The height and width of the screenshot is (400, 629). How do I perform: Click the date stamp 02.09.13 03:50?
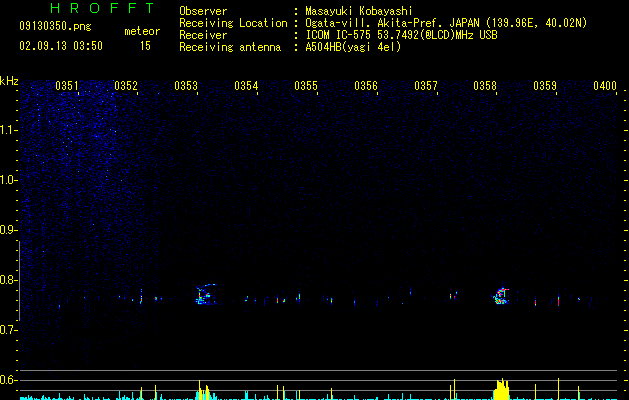pyautogui.click(x=61, y=46)
